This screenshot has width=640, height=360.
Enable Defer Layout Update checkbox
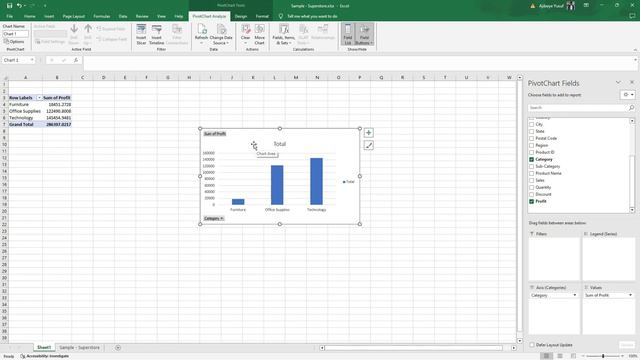coord(532,345)
